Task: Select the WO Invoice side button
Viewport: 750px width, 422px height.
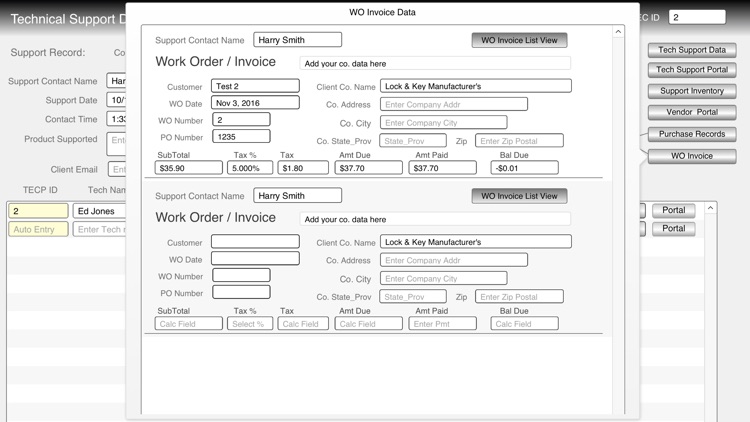Action: [692, 156]
